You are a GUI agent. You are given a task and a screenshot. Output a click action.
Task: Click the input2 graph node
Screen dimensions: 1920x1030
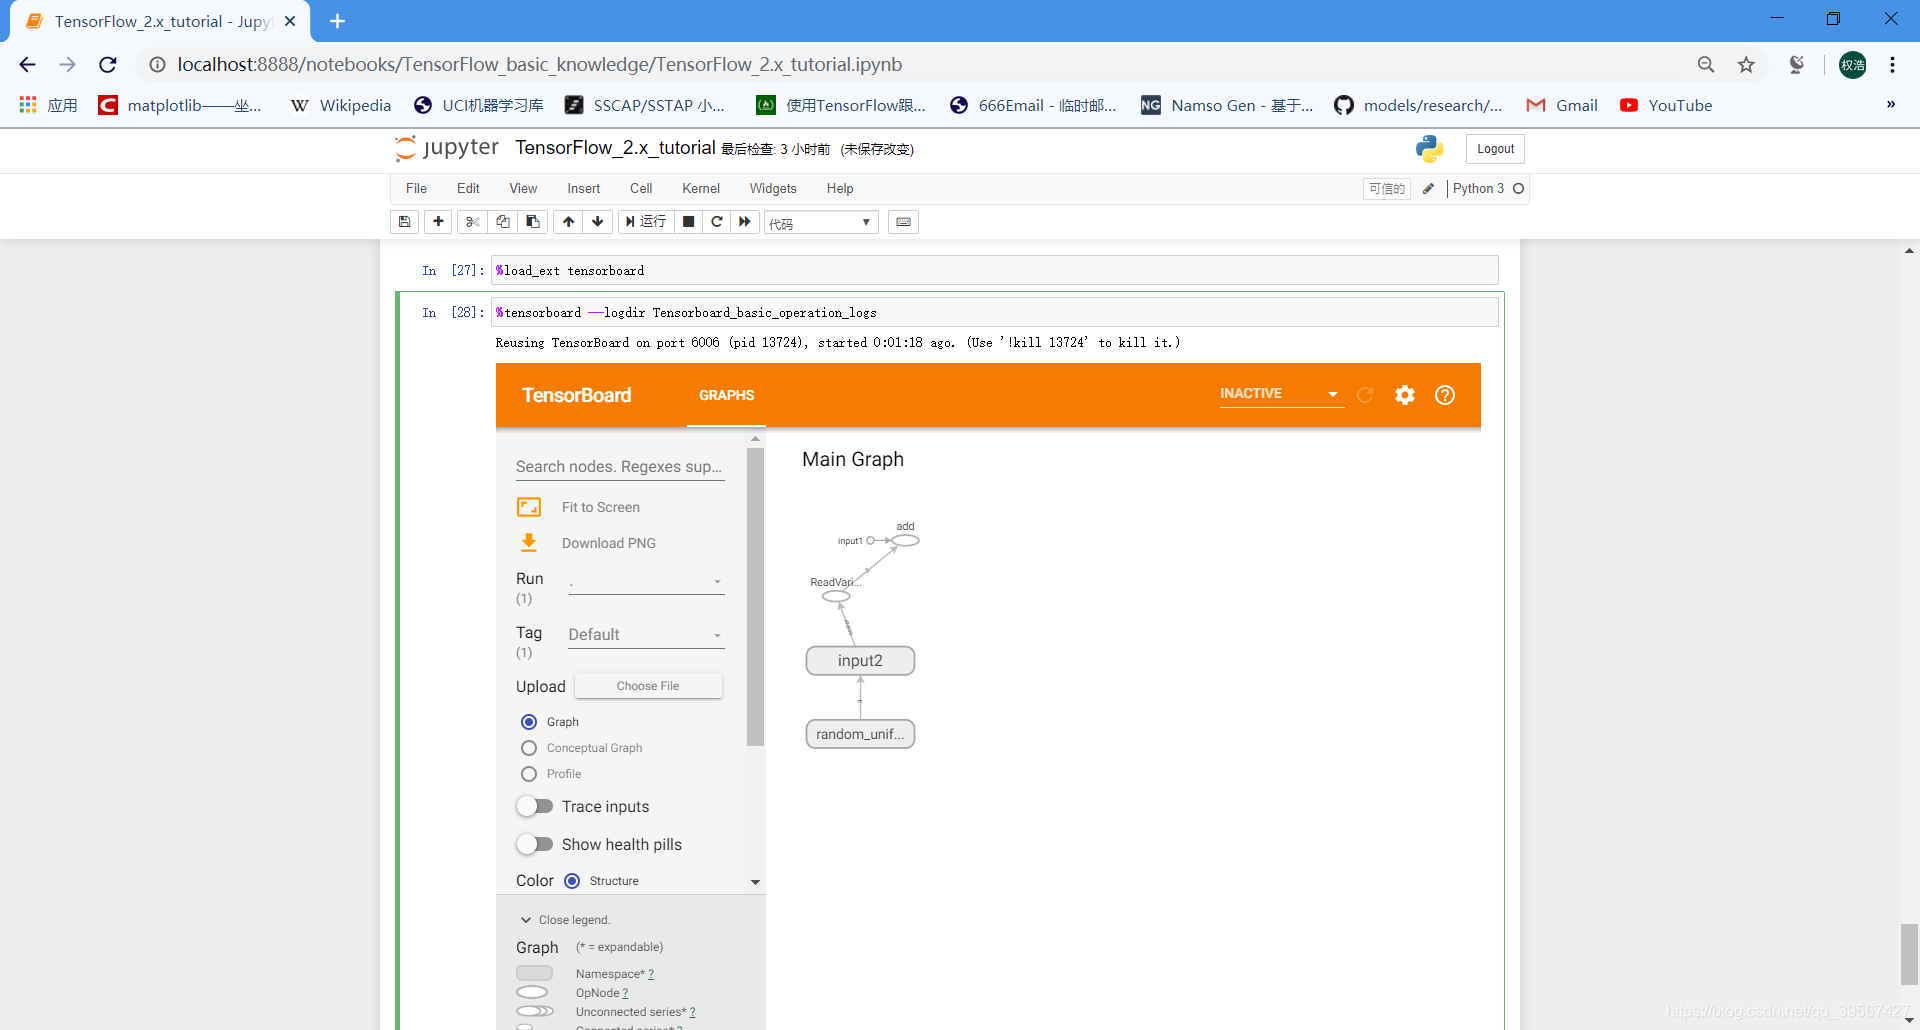pyautogui.click(x=860, y=661)
